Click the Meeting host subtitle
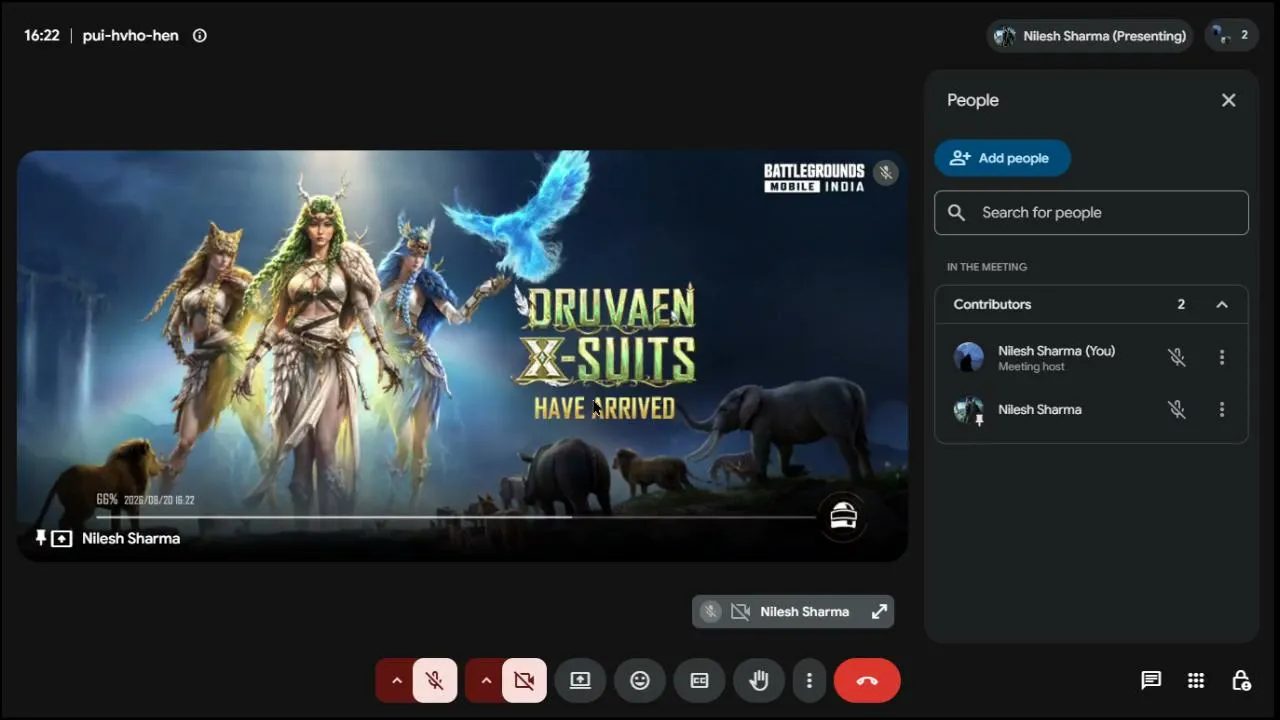The height and width of the screenshot is (720, 1280). click(x=1031, y=367)
